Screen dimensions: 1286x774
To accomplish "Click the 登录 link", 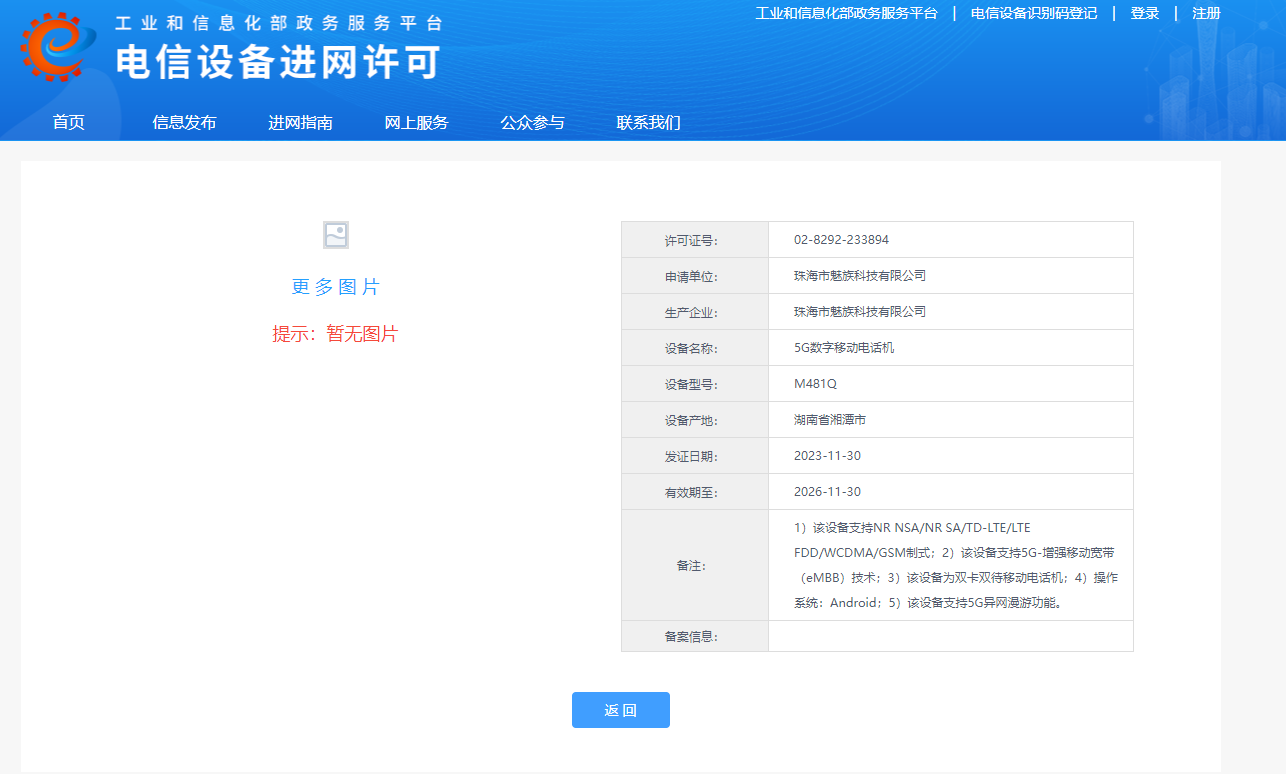I will coord(1144,13).
